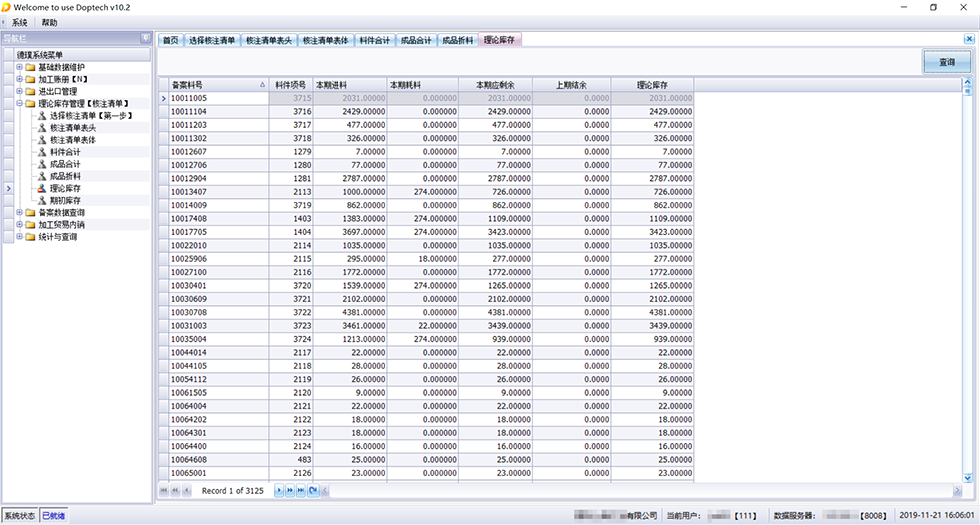Click the 查询 button
Screen dimensions: 980x525
click(x=946, y=63)
